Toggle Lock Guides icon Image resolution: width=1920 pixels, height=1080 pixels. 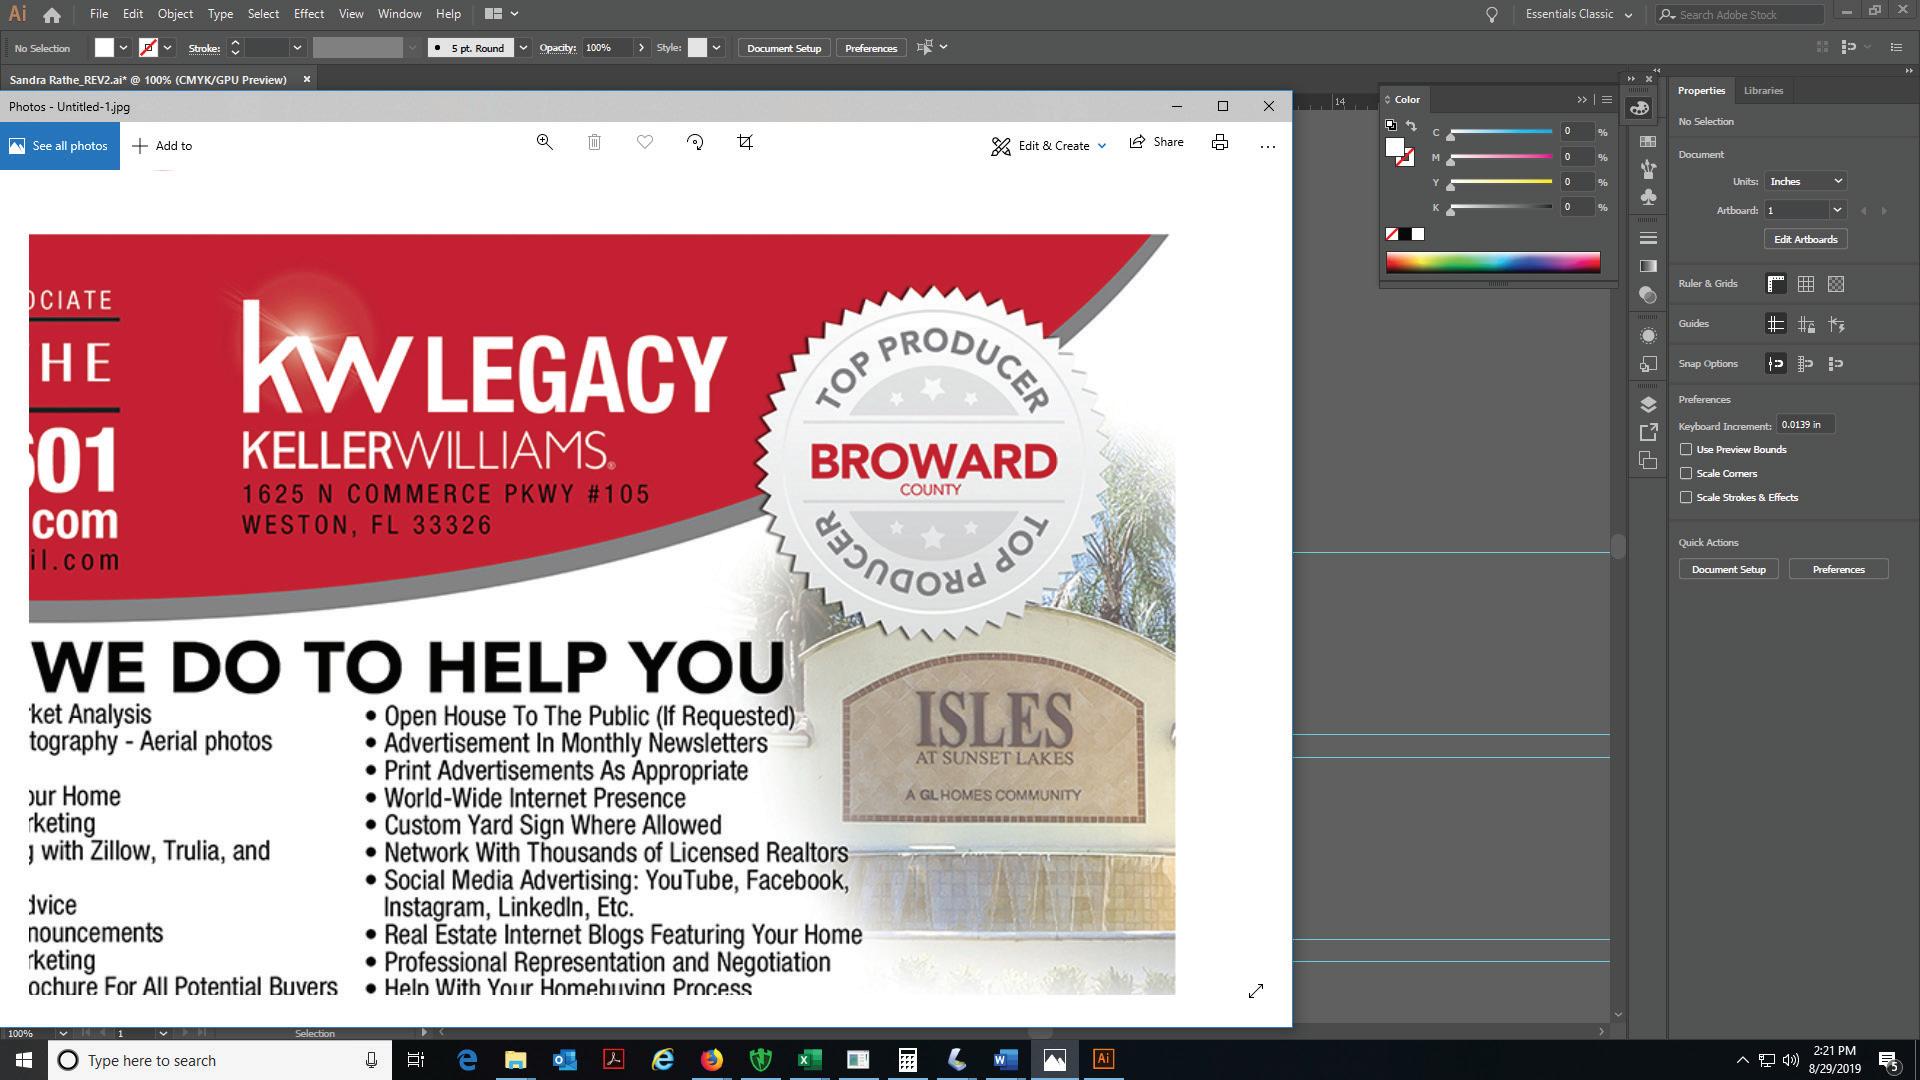click(1806, 324)
